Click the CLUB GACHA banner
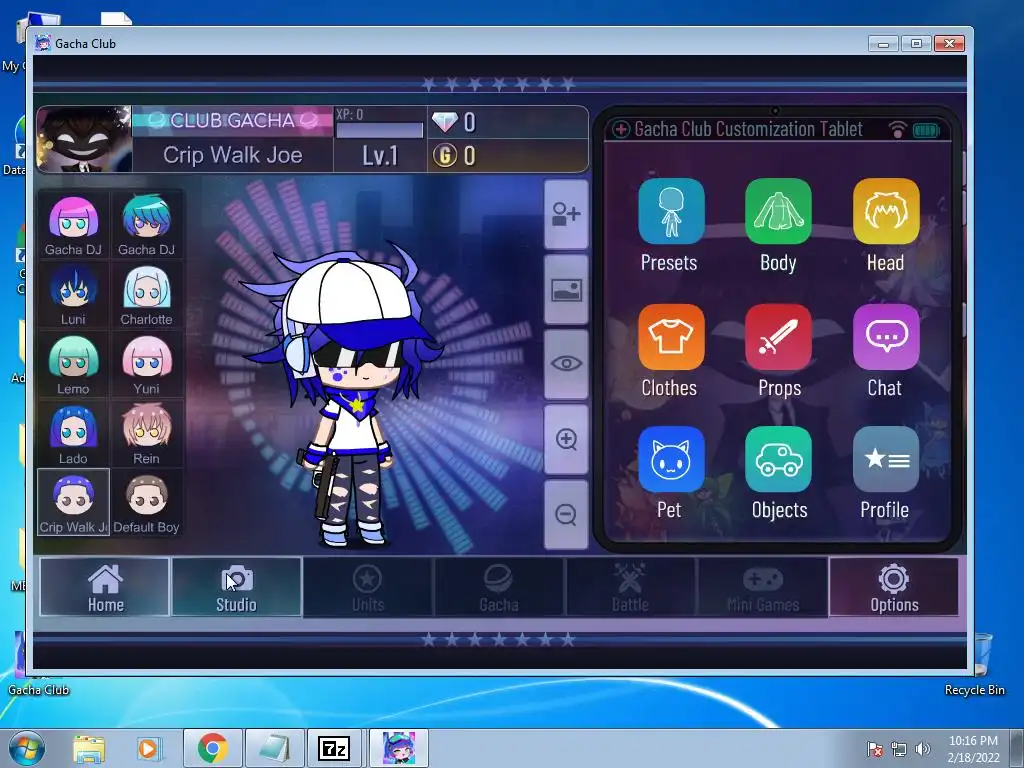The height and width of the screenshot is (768, 1024). coord(232,121)
